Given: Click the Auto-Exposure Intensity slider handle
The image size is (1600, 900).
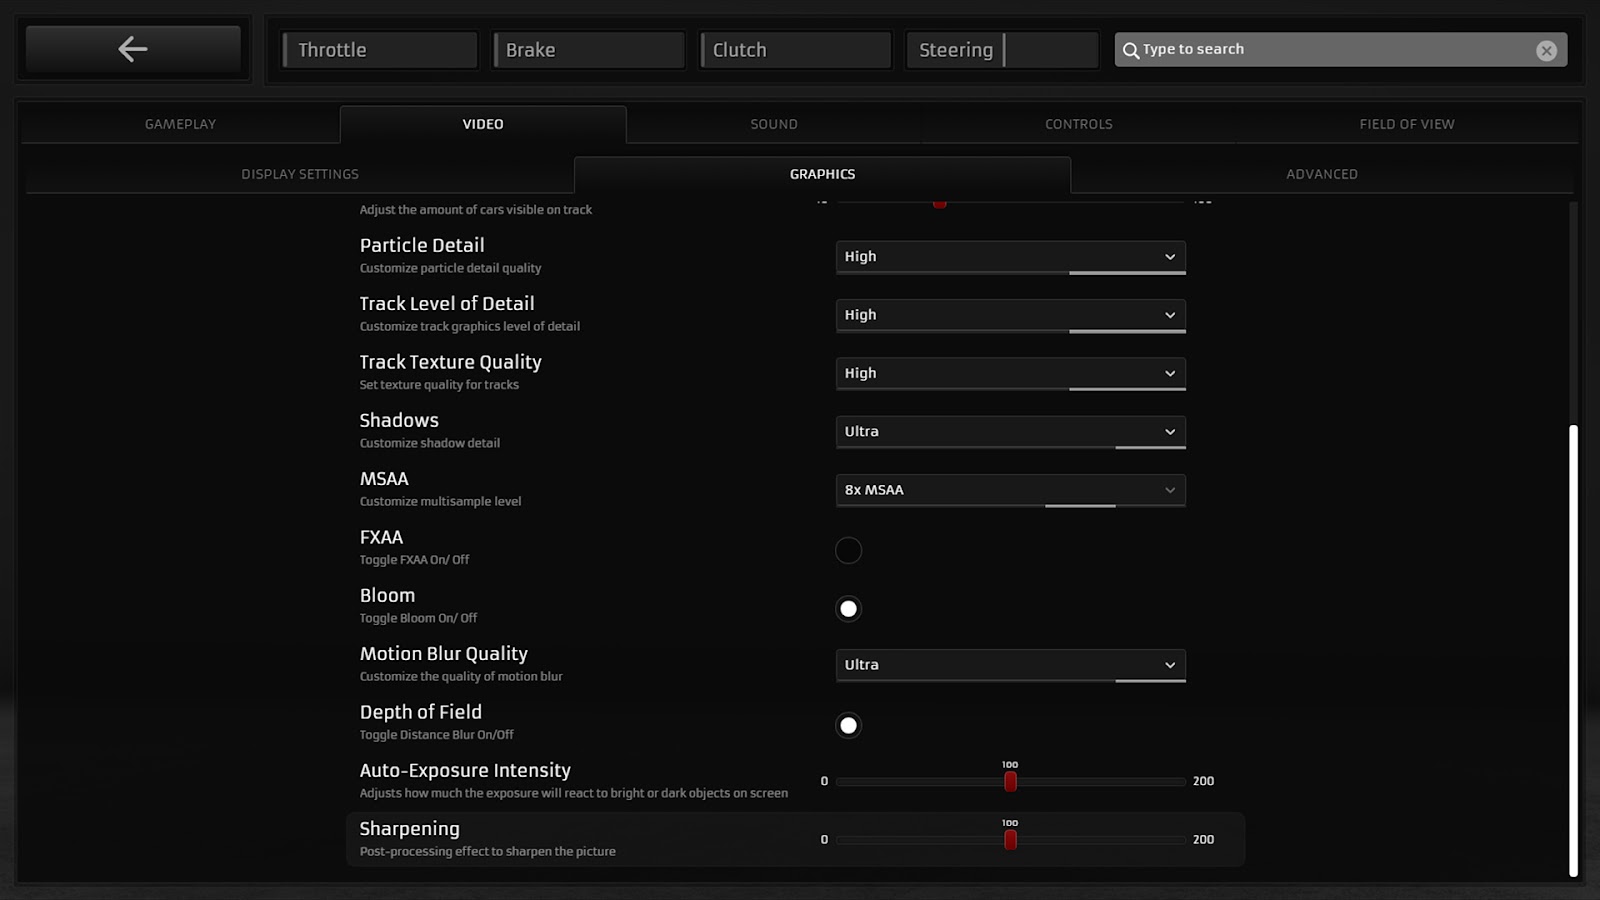Looking at the screenshot, I should pos(1010,781).
